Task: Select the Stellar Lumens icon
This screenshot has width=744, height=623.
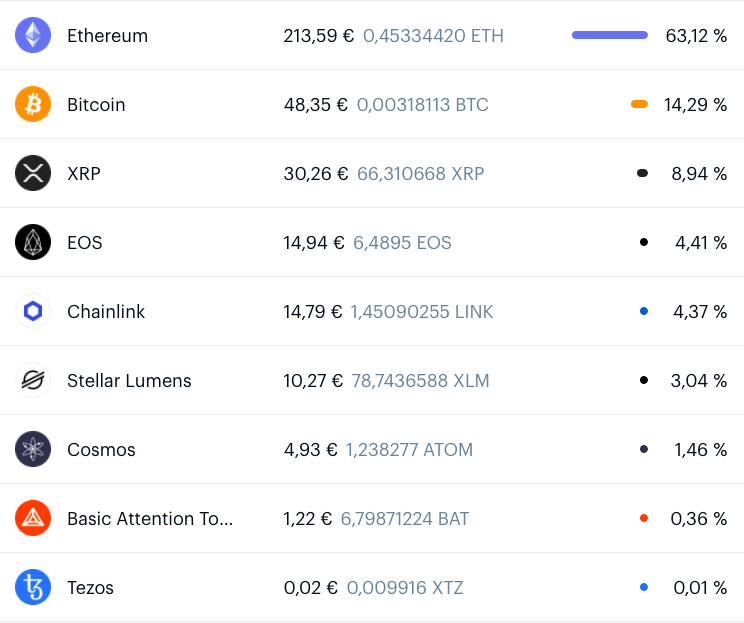Action: (x=33, y=380)
